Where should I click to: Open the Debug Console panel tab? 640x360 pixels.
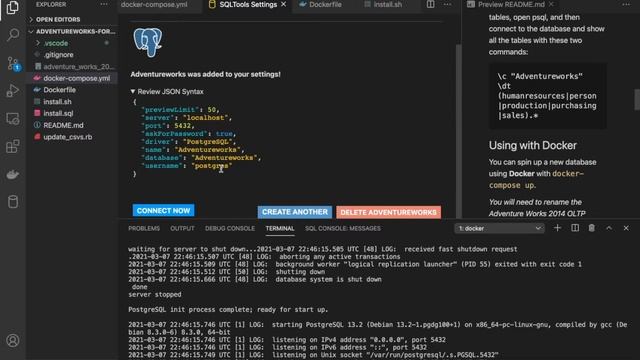coord(230,228)
